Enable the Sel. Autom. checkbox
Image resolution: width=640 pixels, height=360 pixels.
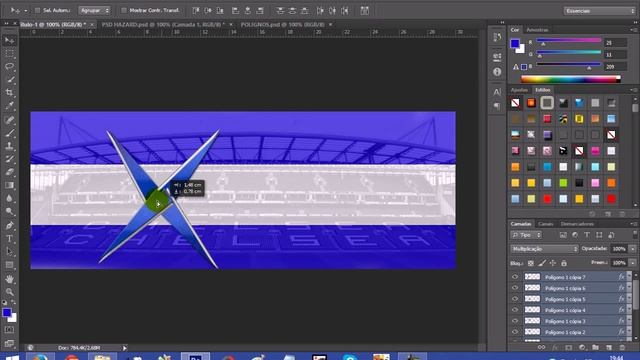click(x=37, y=10)
